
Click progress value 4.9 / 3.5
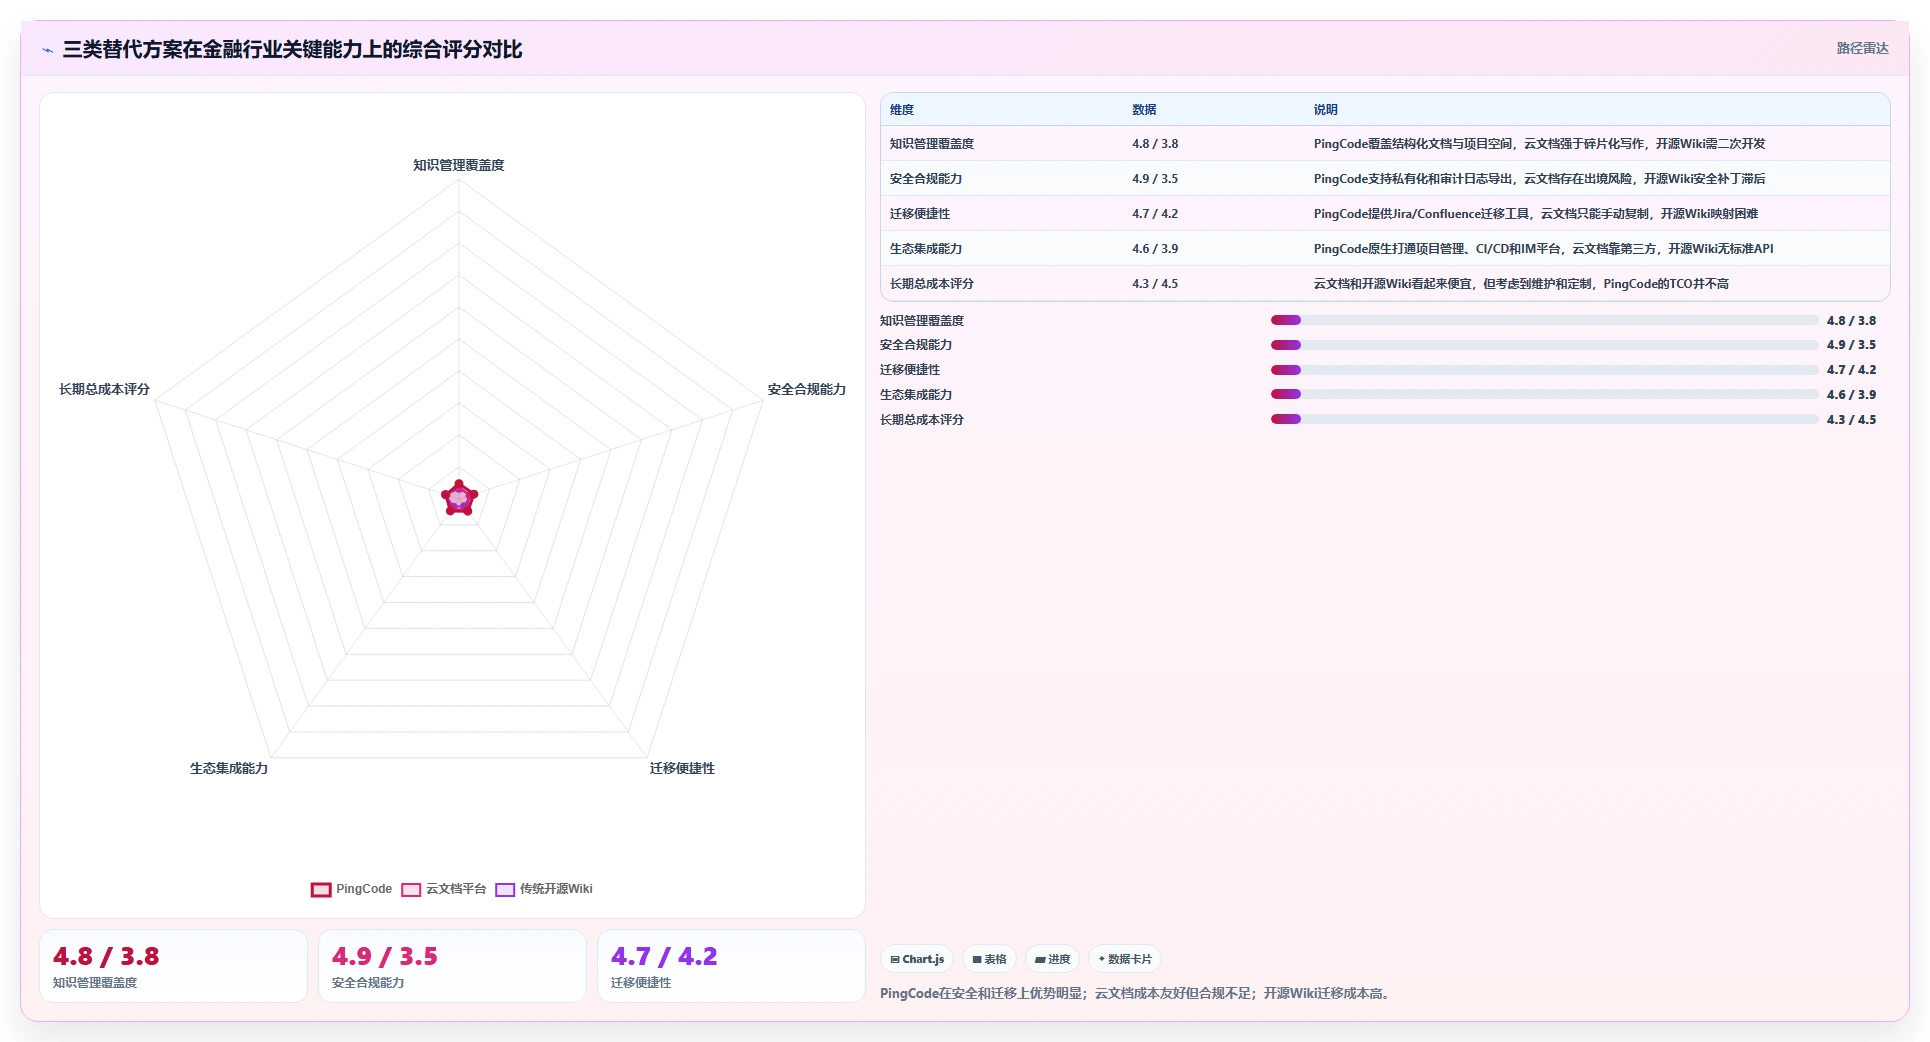point(1851,345)
